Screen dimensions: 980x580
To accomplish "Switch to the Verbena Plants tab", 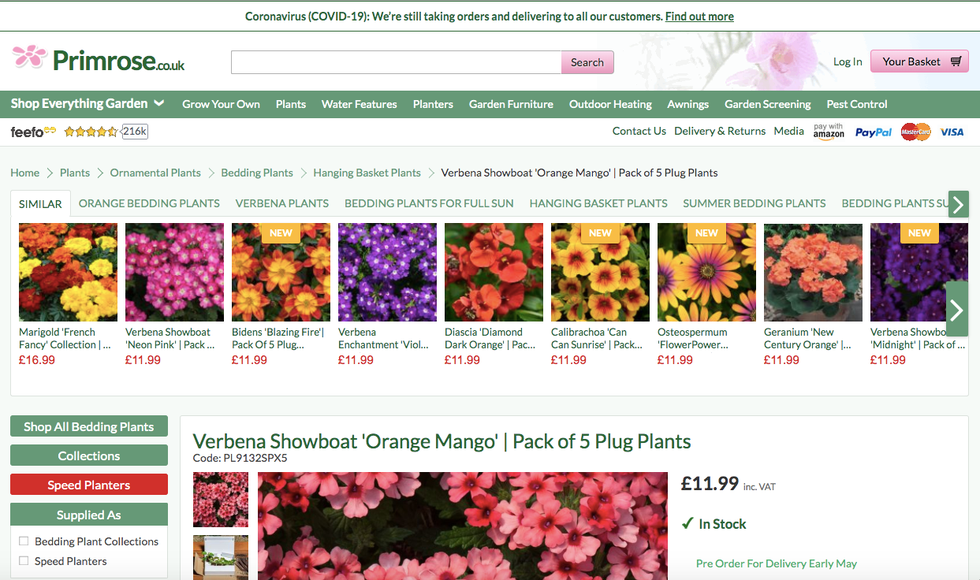I will [x=282, y=204].
